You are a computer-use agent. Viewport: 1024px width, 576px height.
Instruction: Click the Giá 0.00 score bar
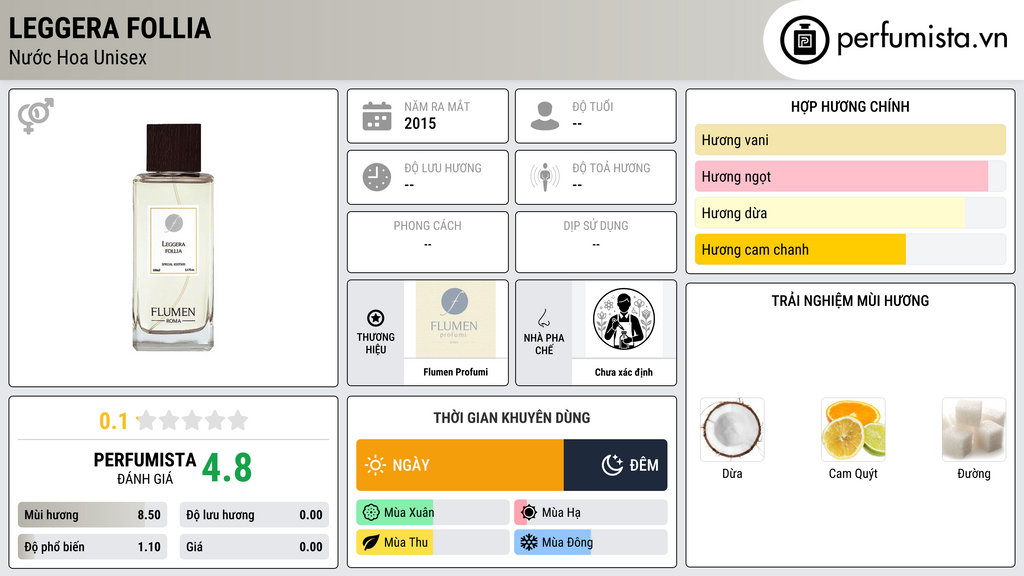[x=254, y=547]
